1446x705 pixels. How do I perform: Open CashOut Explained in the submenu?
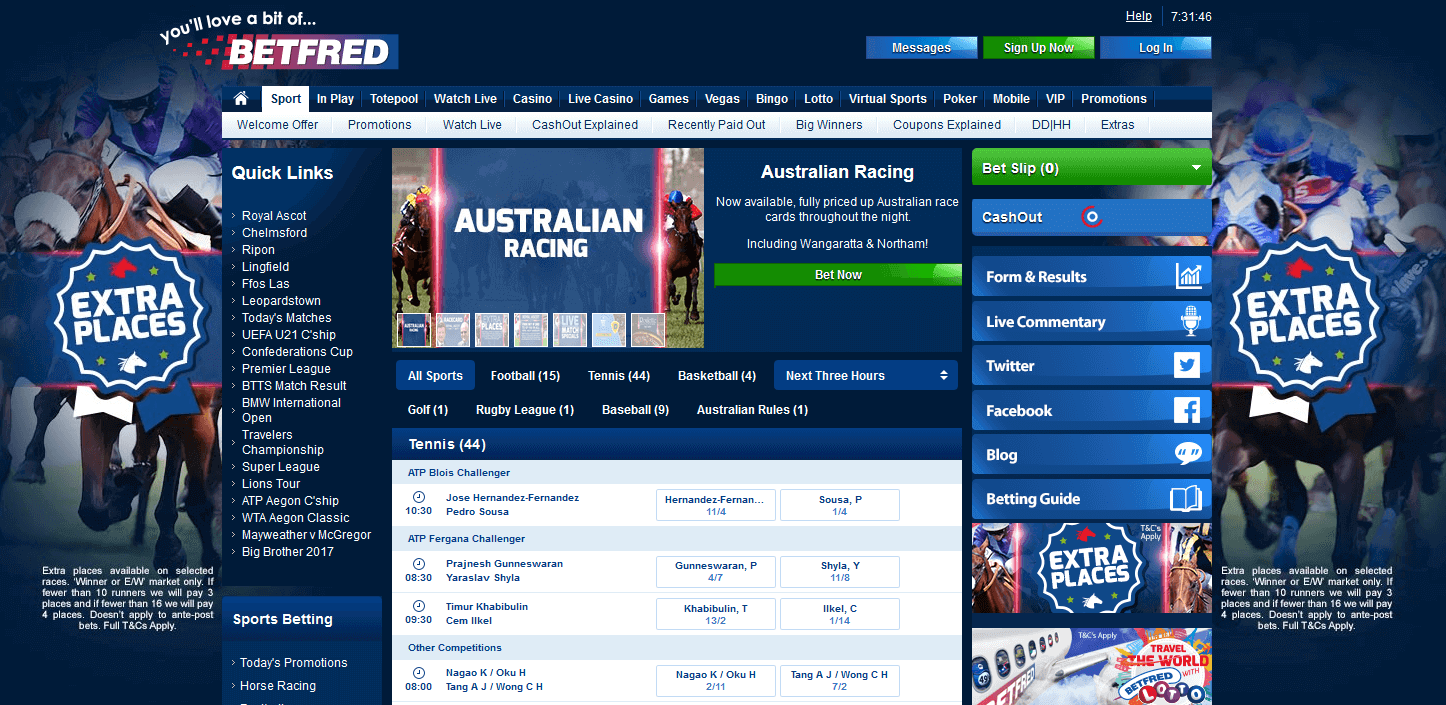click(585, 125)
